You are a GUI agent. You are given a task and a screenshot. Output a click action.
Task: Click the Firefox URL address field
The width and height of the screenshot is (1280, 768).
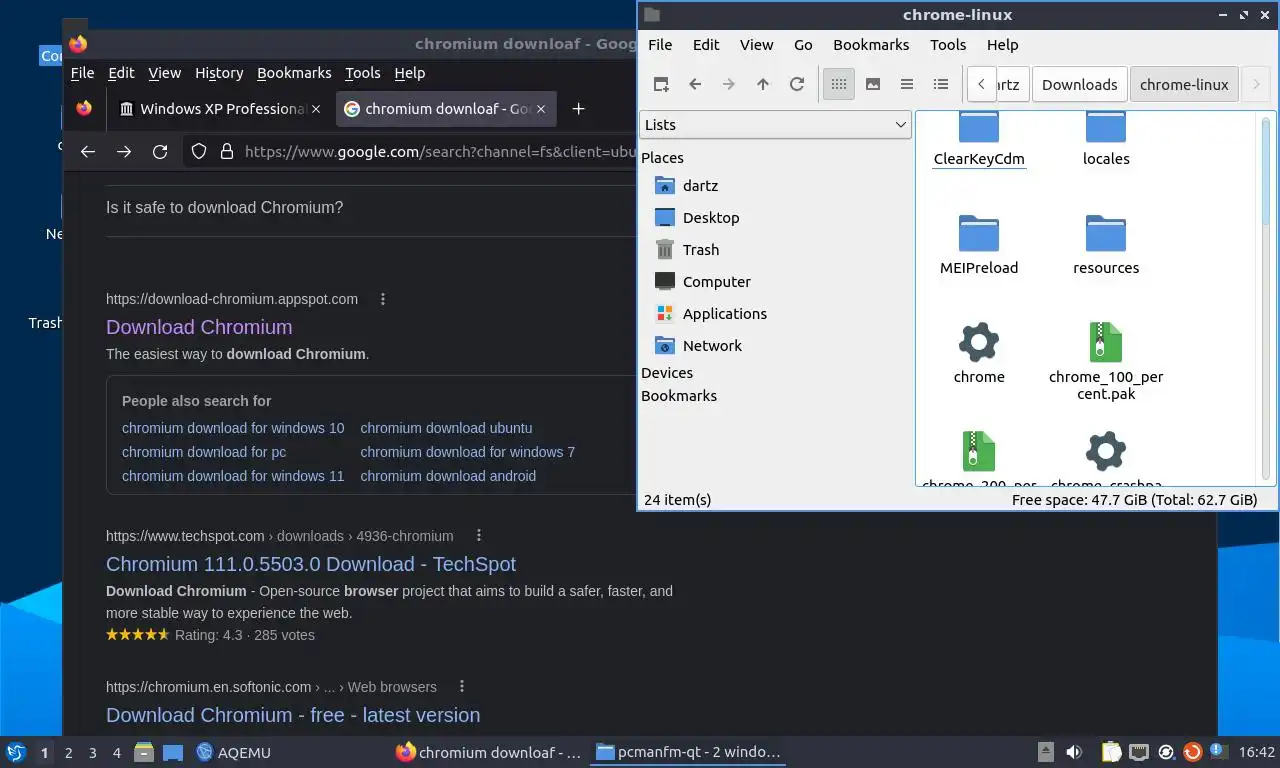[x=440, y=151]
